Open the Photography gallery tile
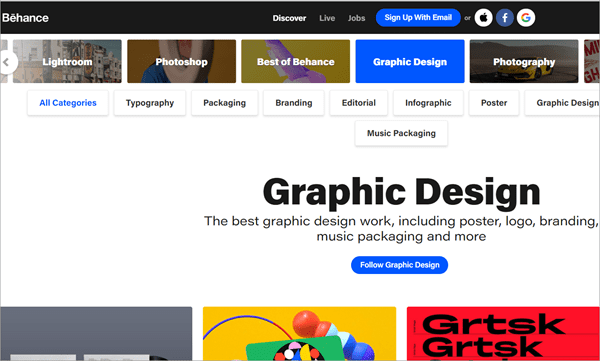600x361 pixels. tap(524, 61)
